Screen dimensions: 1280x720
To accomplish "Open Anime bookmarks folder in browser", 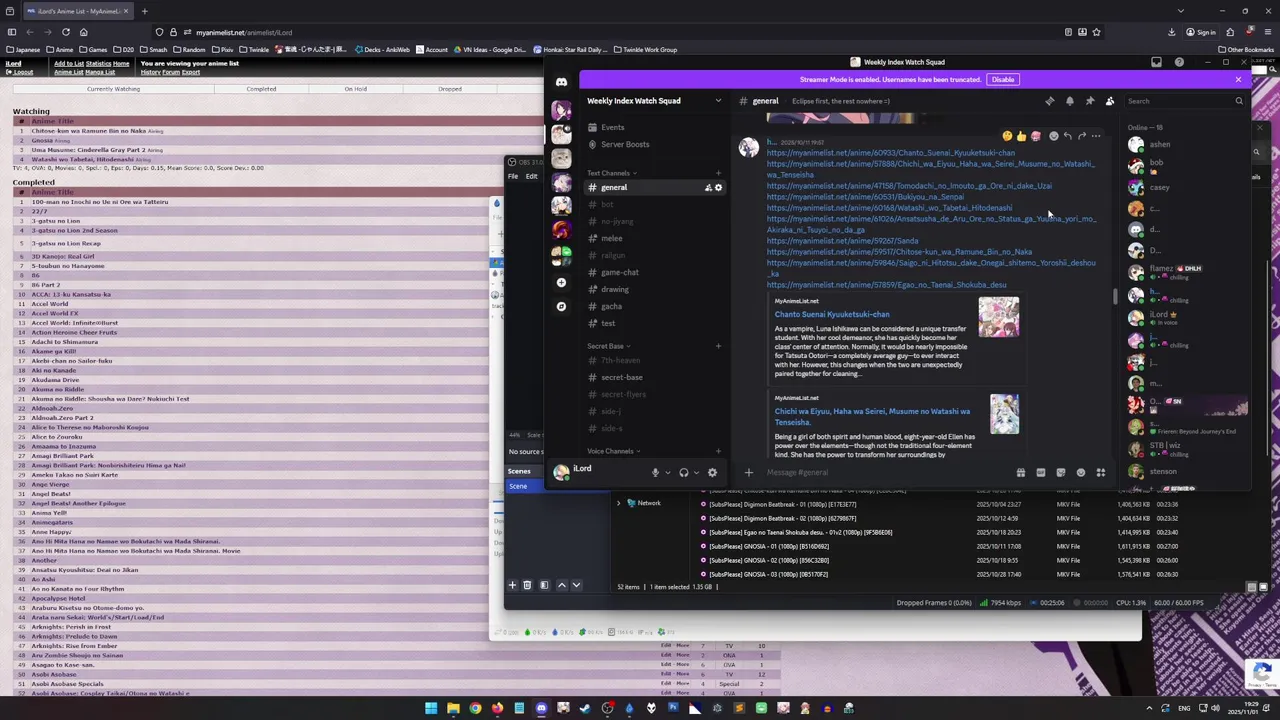I will 60,49.
